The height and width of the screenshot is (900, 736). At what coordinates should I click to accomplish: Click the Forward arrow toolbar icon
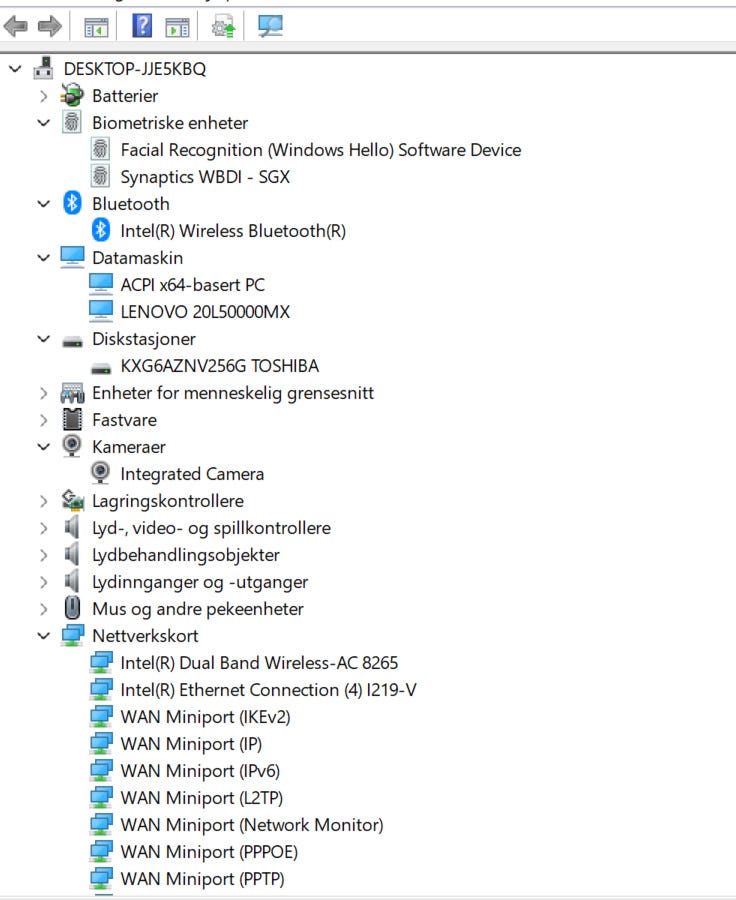tap(49, 26)
